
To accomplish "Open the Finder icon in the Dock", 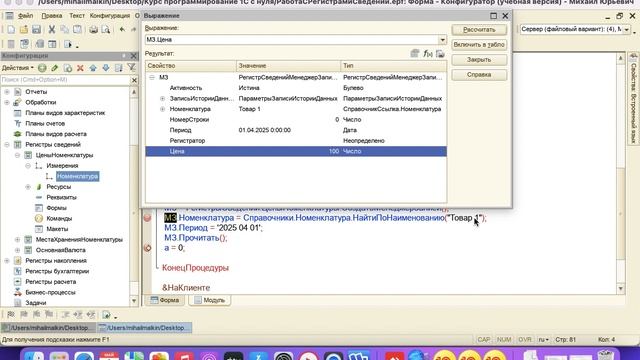I will tap(34, 356).
